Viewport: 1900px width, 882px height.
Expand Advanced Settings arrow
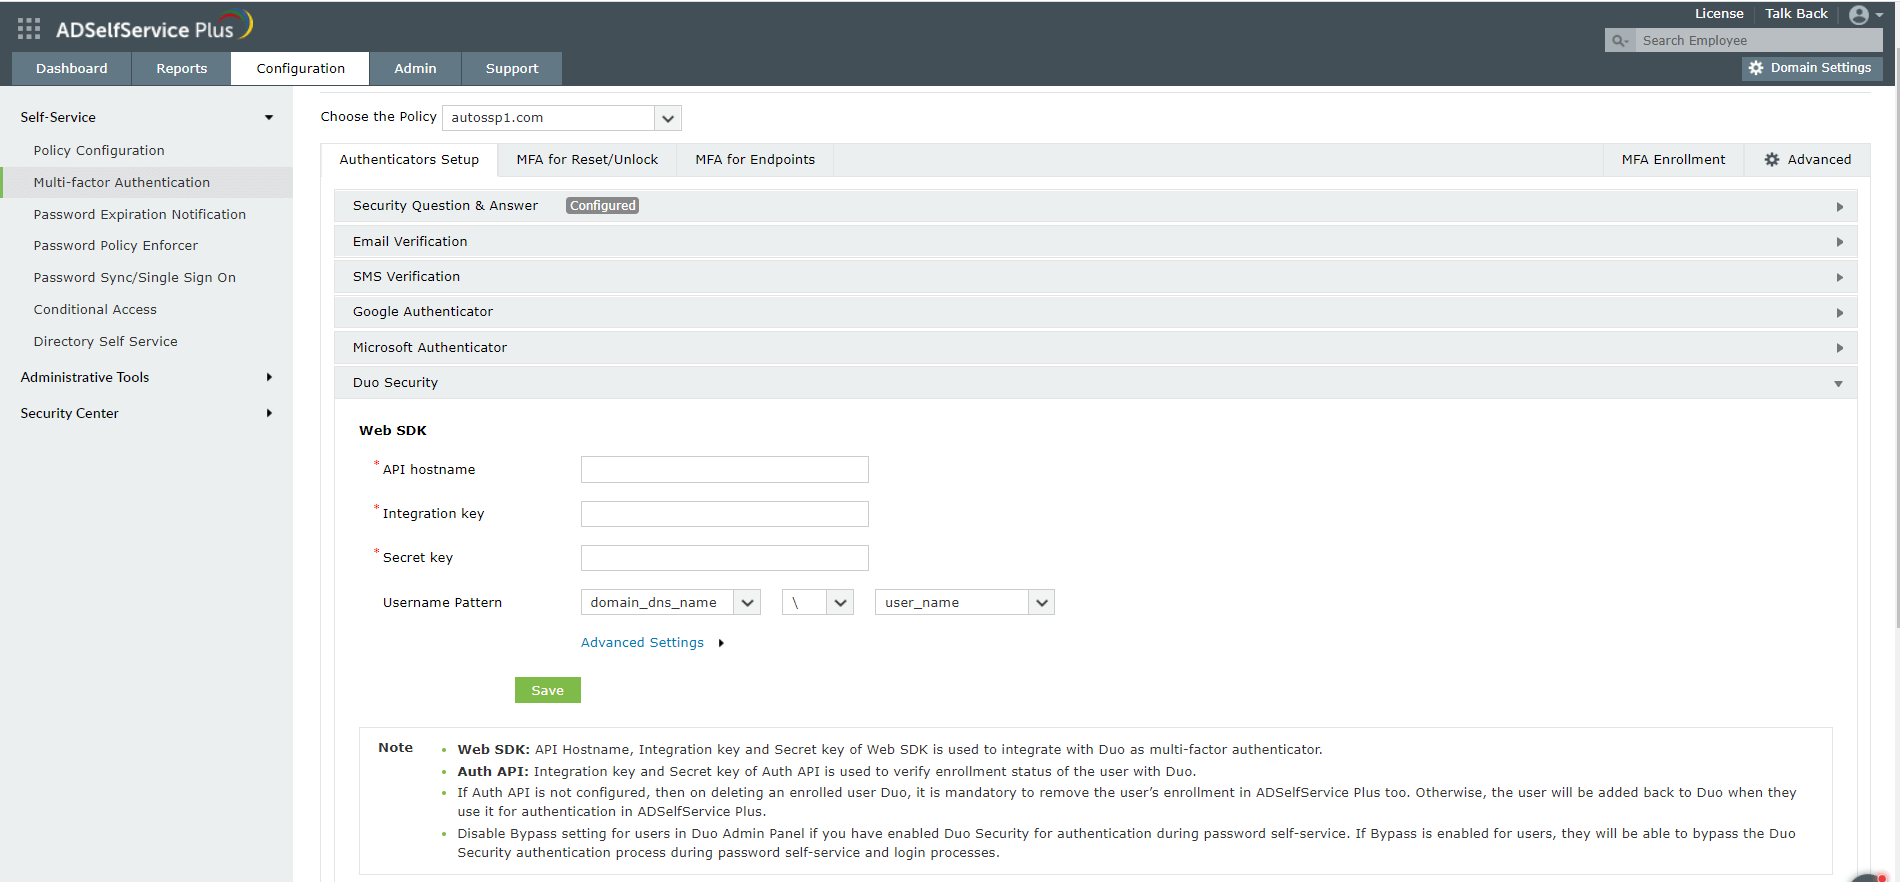[x=721, y=643]
